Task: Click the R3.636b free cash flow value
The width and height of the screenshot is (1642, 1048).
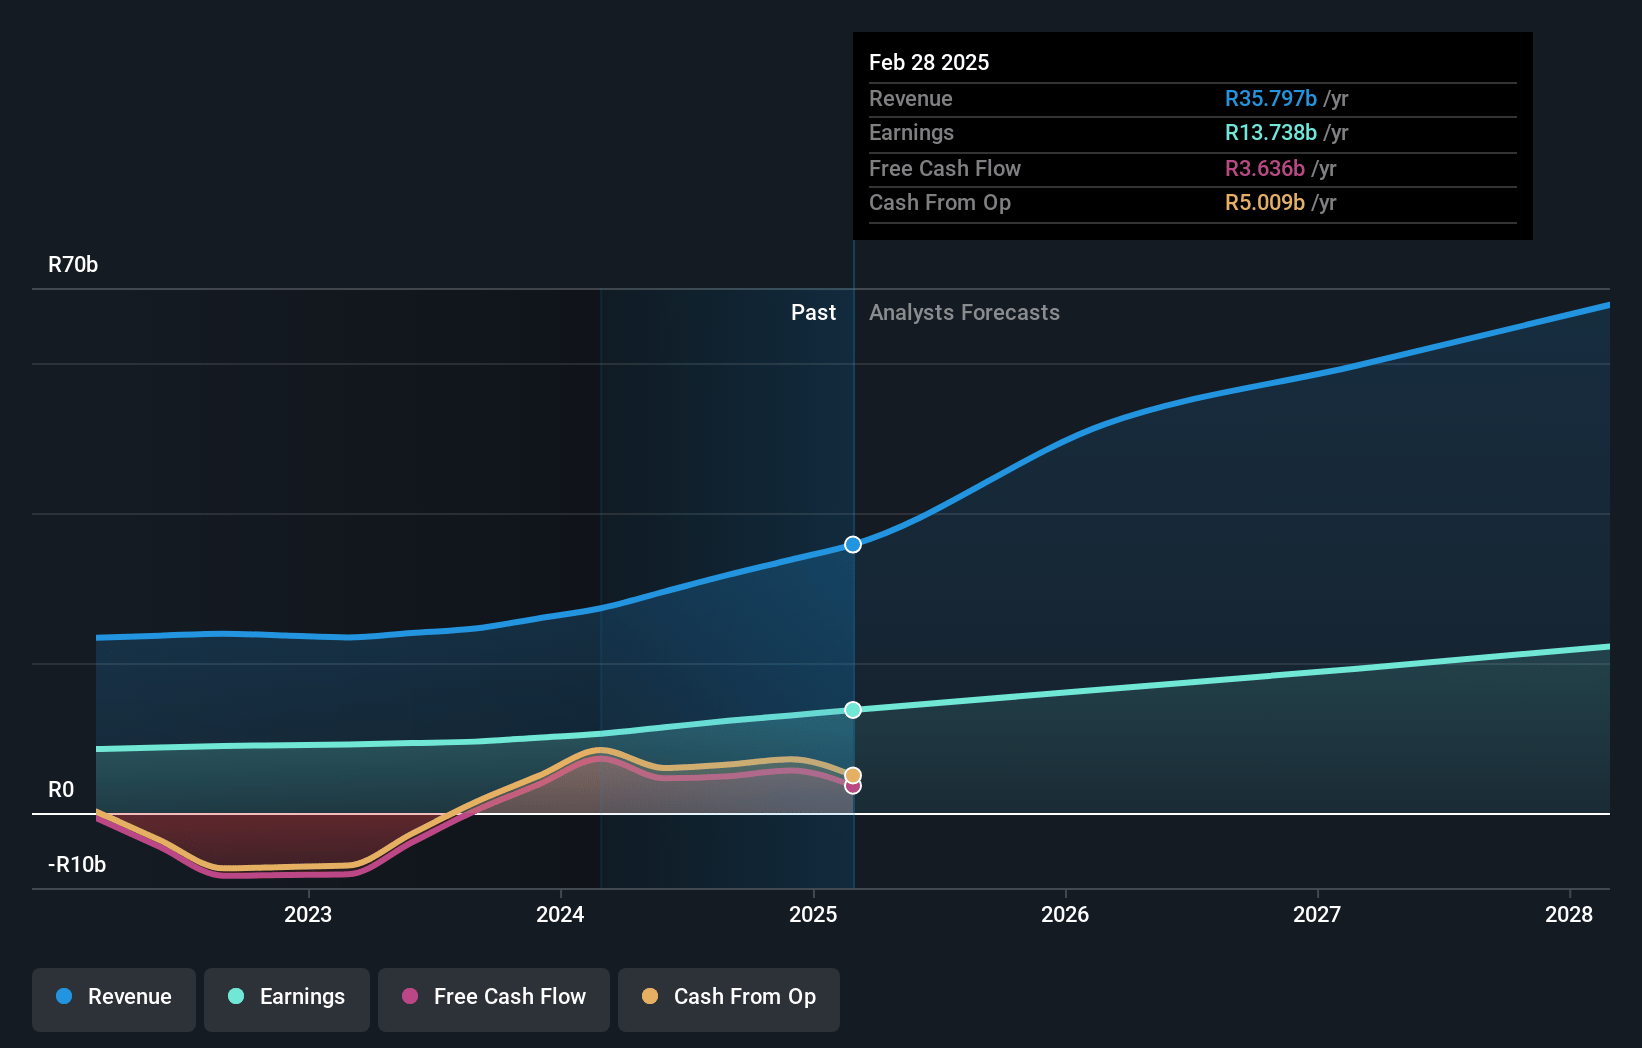Action: [x=1265, y=168]
